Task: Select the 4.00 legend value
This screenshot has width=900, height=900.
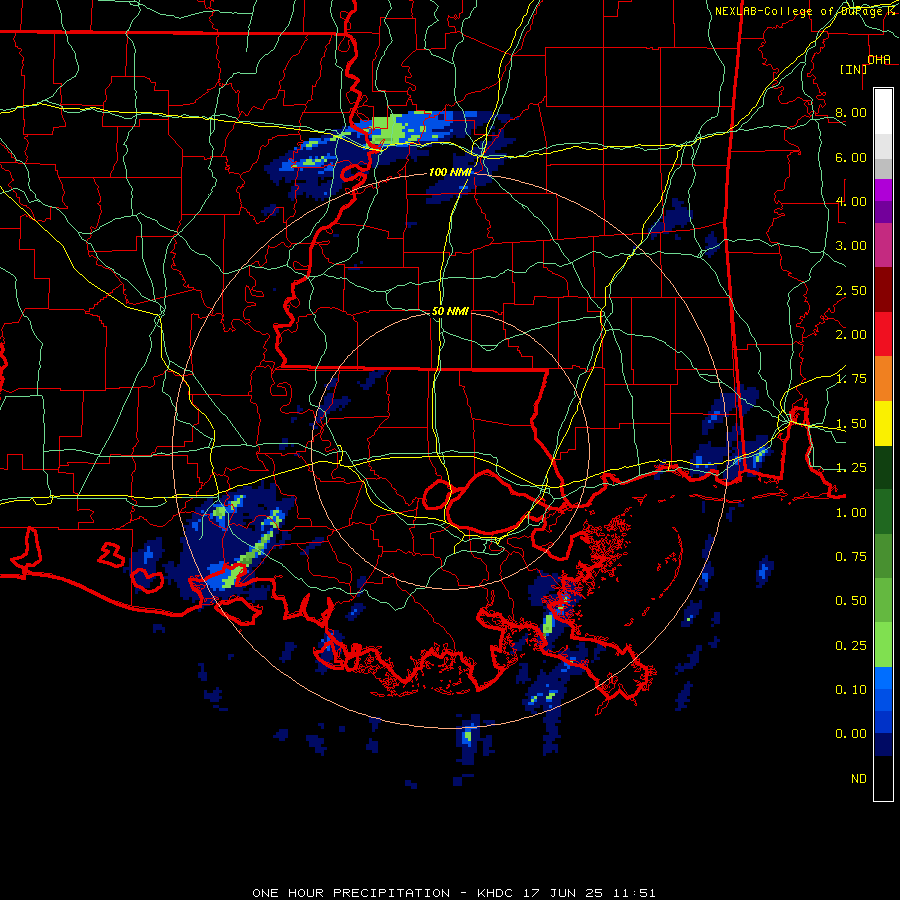Action: [x=851, y=201]
